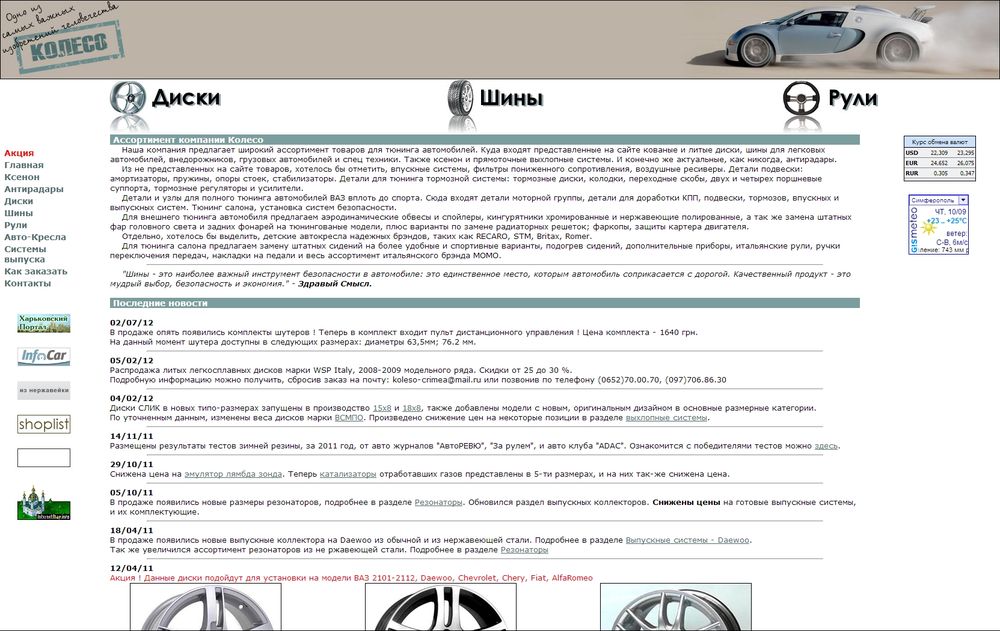Open Системы выпуска section
This screenshot has width=1000, height=631.
(26, 254)
